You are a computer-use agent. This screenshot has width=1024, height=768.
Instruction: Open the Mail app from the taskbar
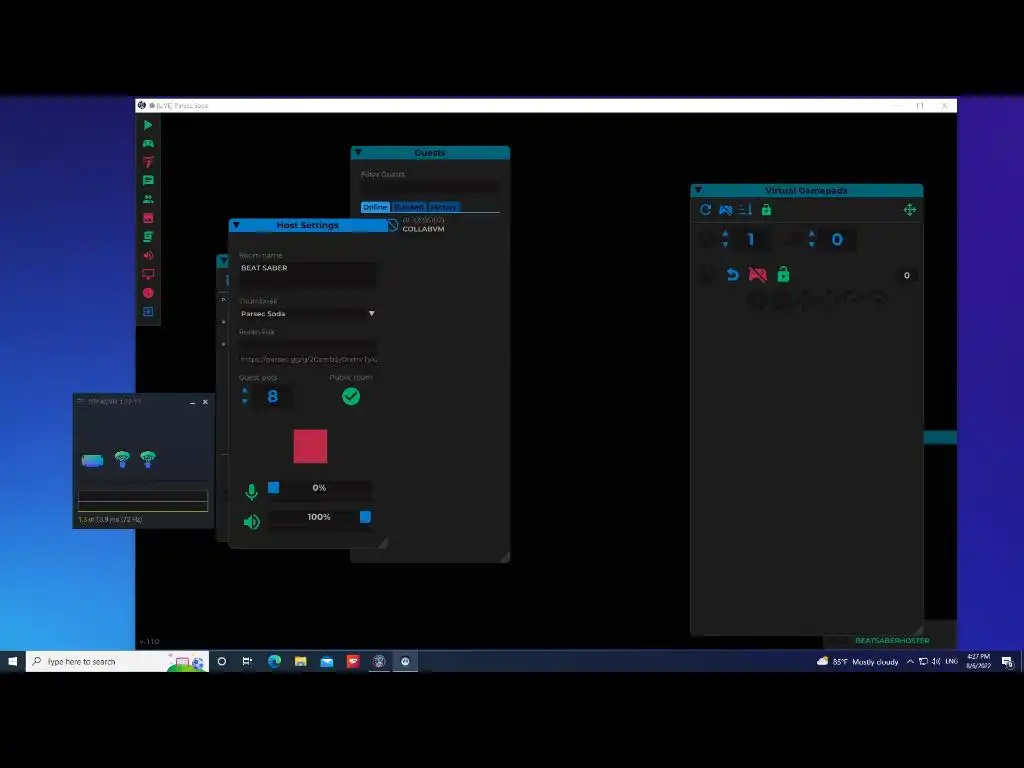327,662
